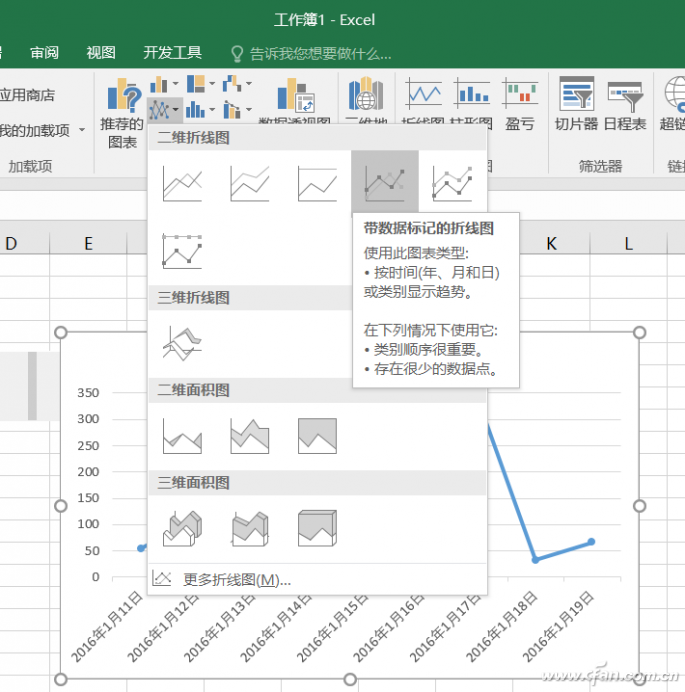Screen dimensions: 685x692
Task: Expand the 我的加载项 dropdown arrow
Action: tap(82, 131)
